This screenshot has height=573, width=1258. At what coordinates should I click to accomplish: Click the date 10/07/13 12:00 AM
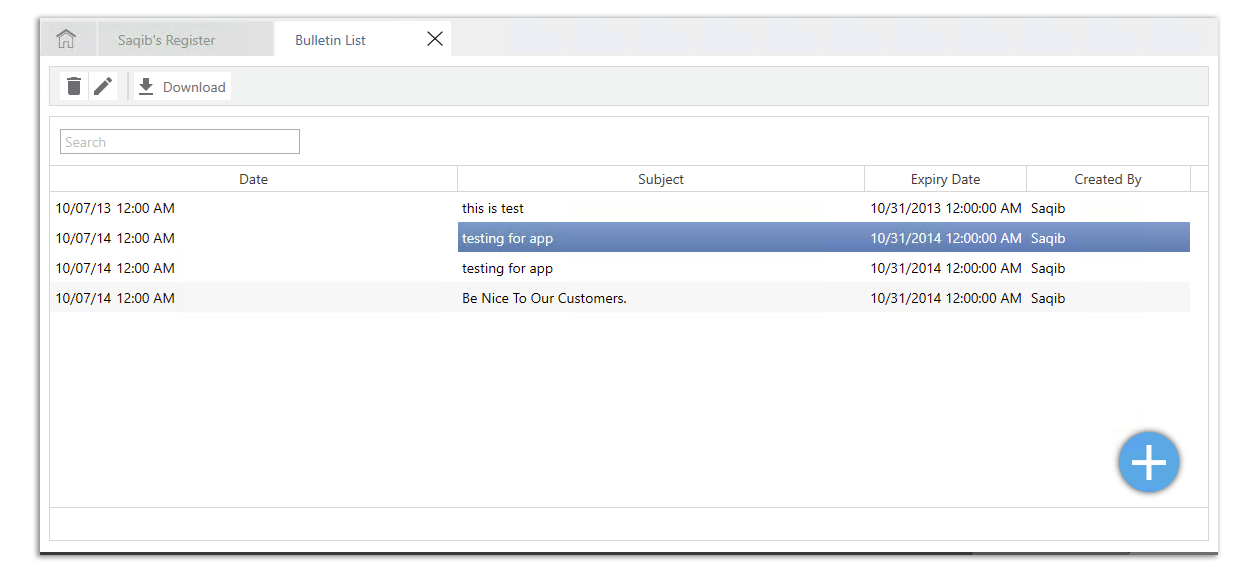[115, 208]
